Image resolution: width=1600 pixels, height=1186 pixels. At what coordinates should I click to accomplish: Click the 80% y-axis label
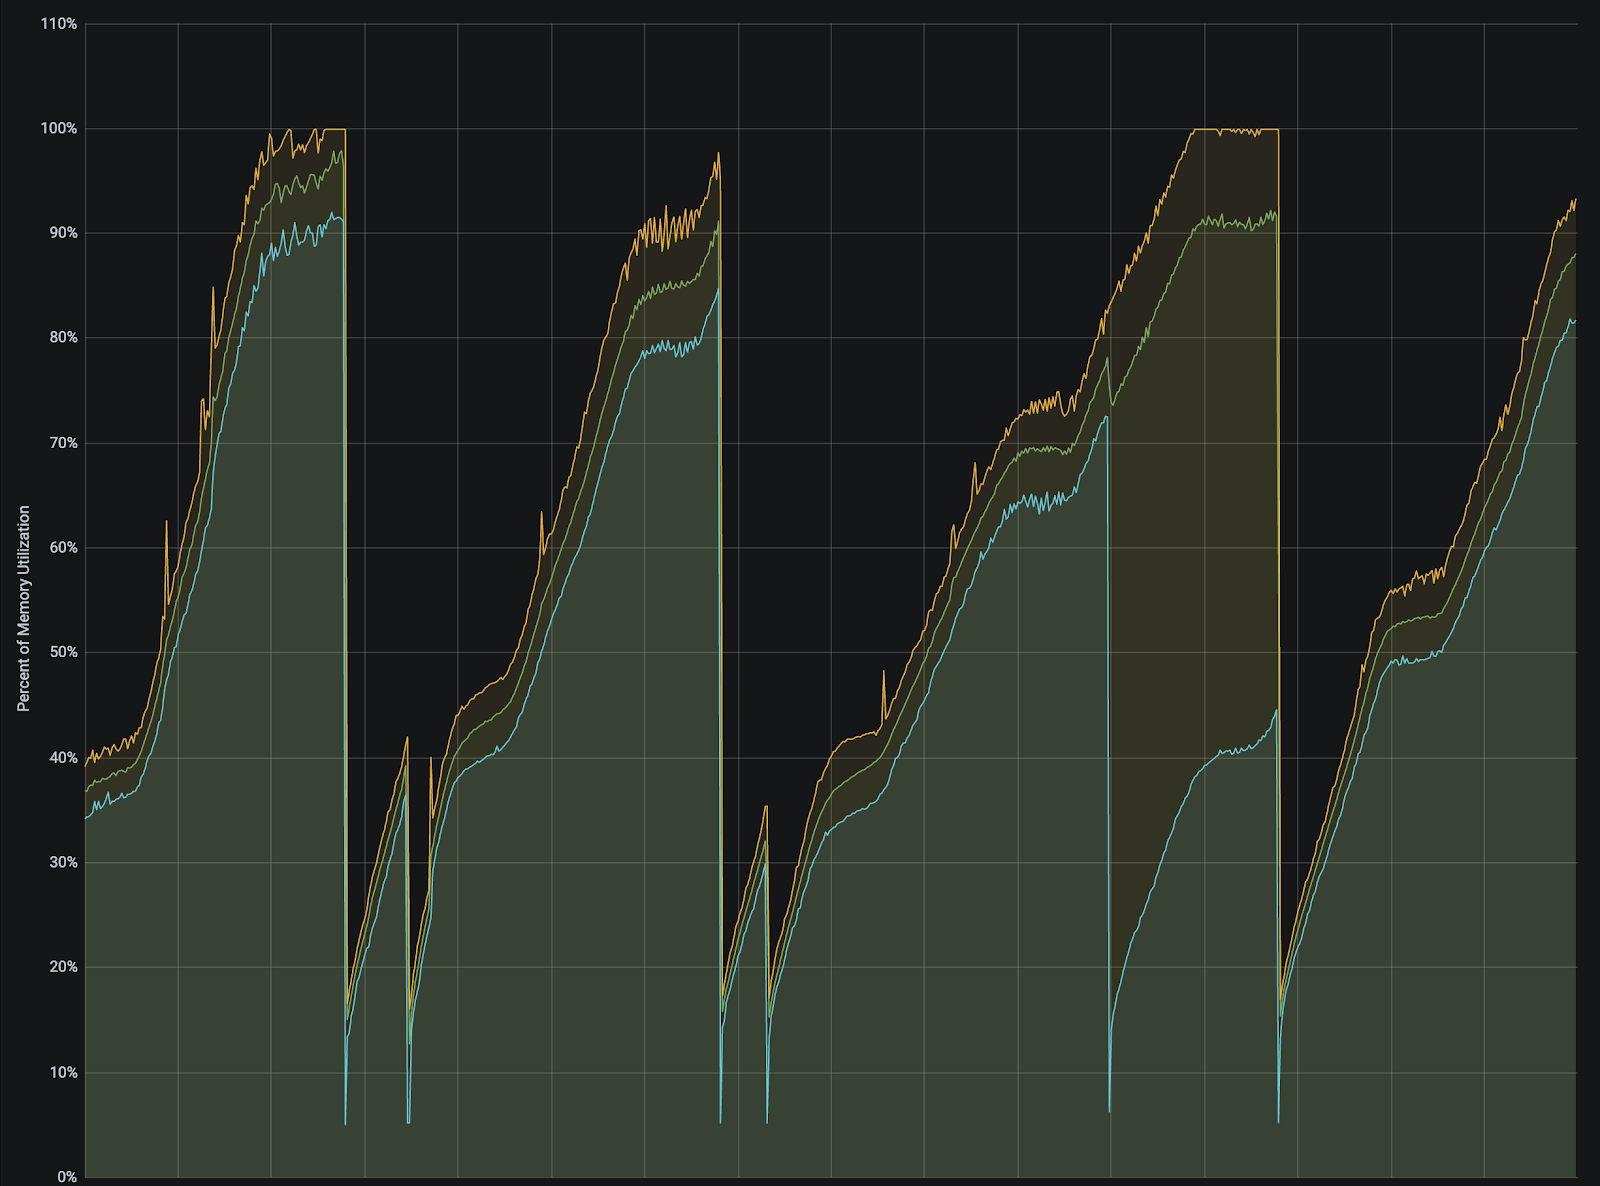point(62,338)
